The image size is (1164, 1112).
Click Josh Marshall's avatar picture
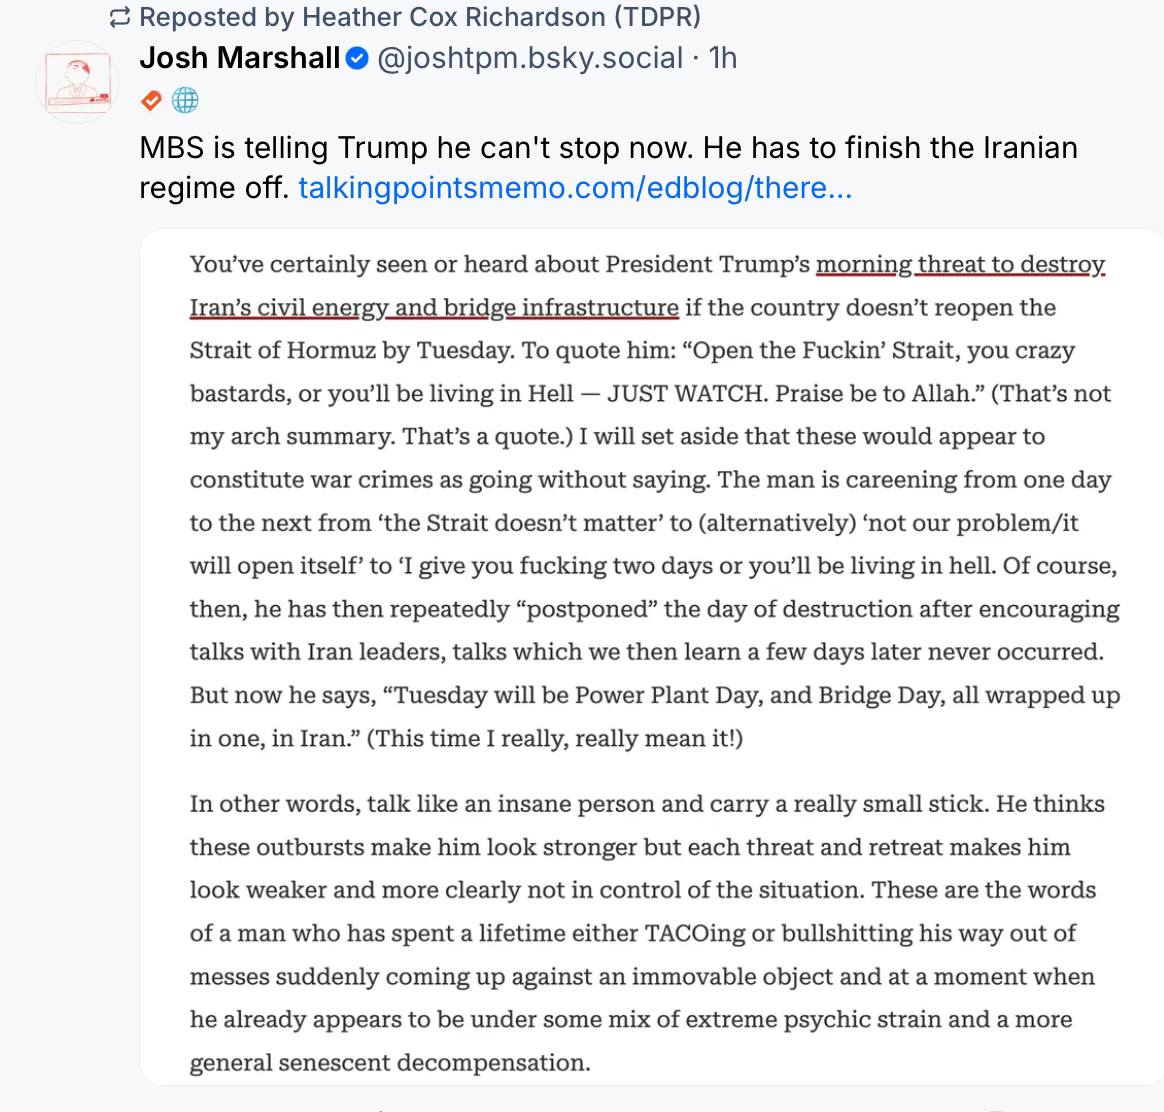78,82
